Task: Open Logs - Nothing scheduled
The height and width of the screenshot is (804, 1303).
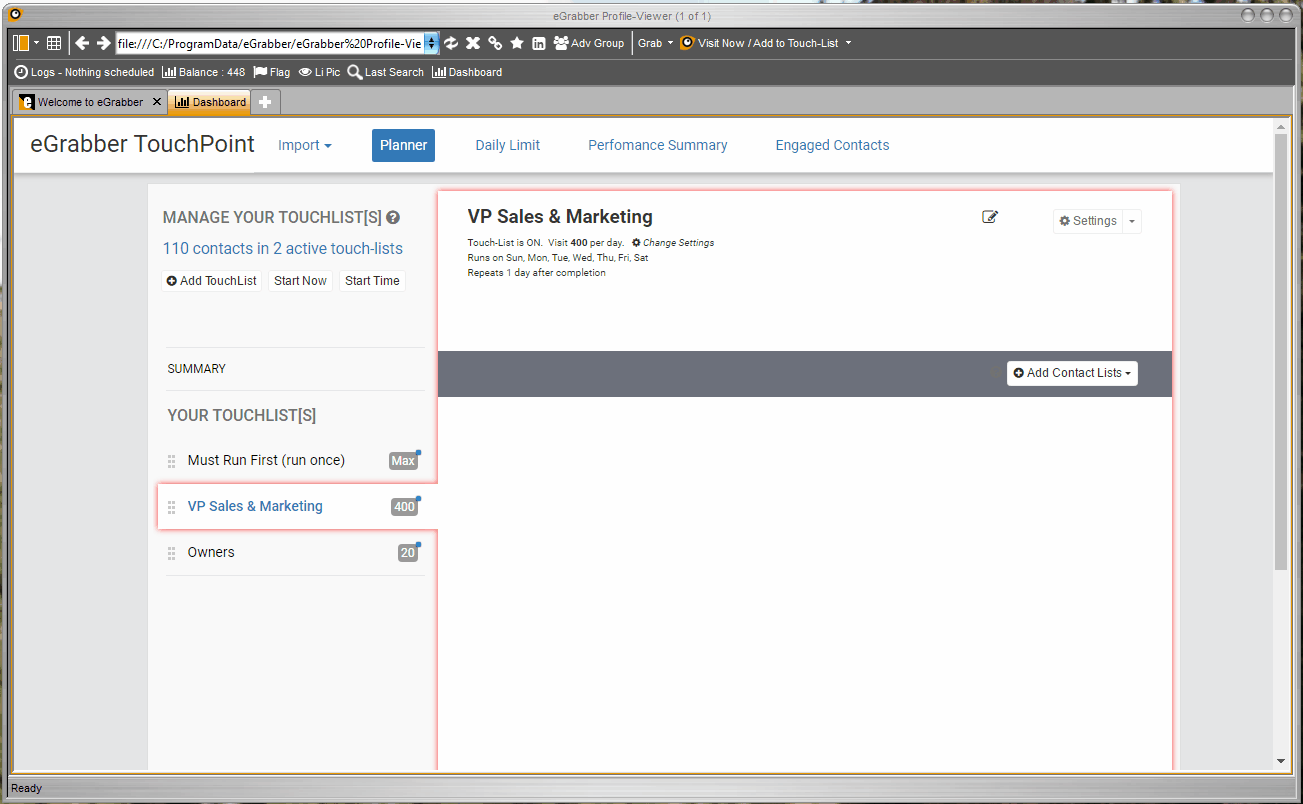Action: [x=84, y=72]
